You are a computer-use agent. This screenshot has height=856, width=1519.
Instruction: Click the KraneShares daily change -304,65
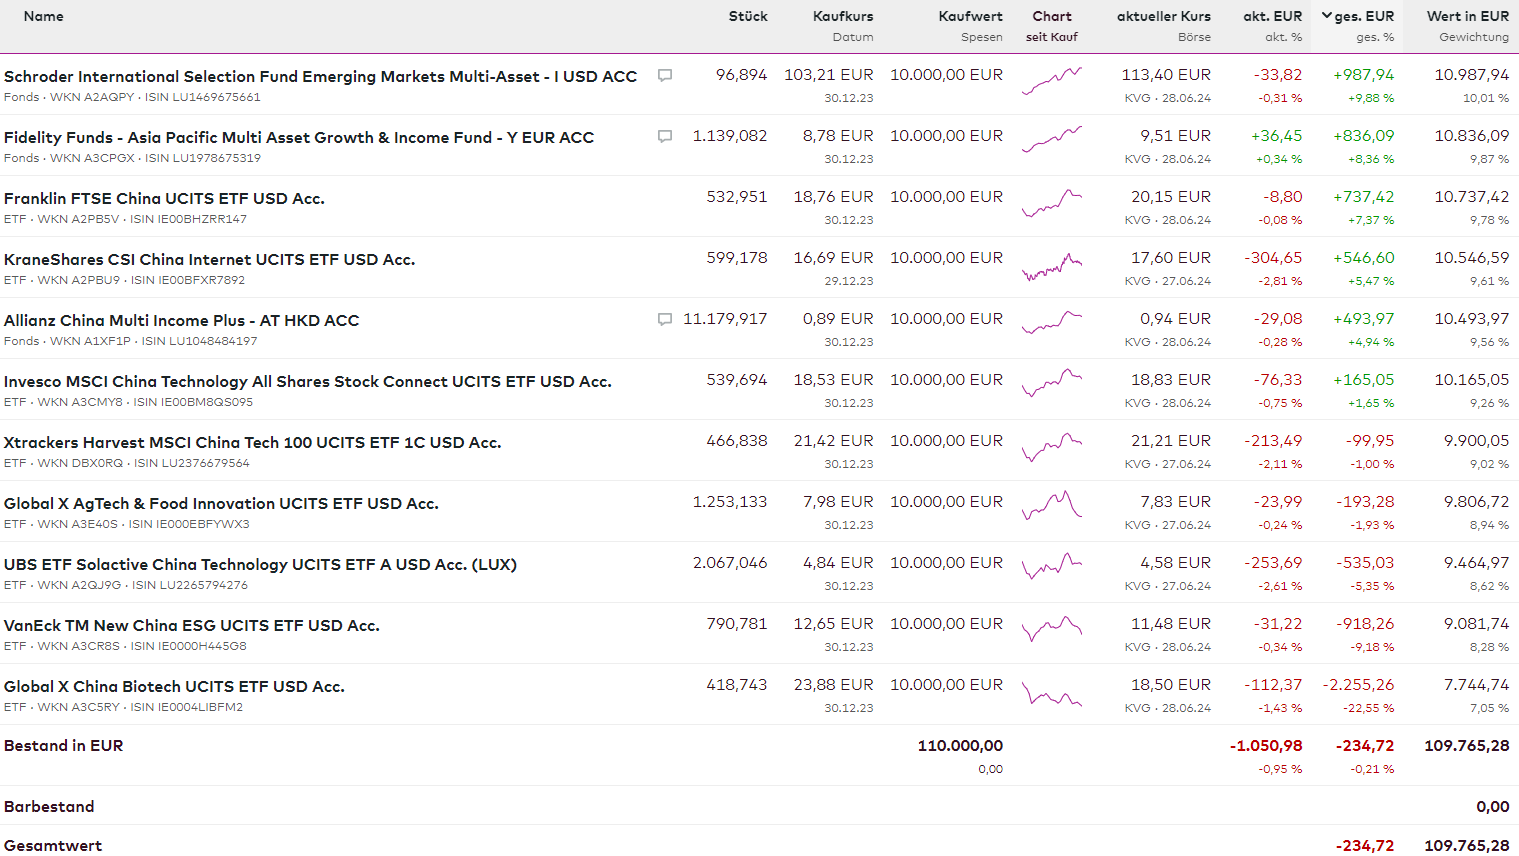pos(1273,258)
